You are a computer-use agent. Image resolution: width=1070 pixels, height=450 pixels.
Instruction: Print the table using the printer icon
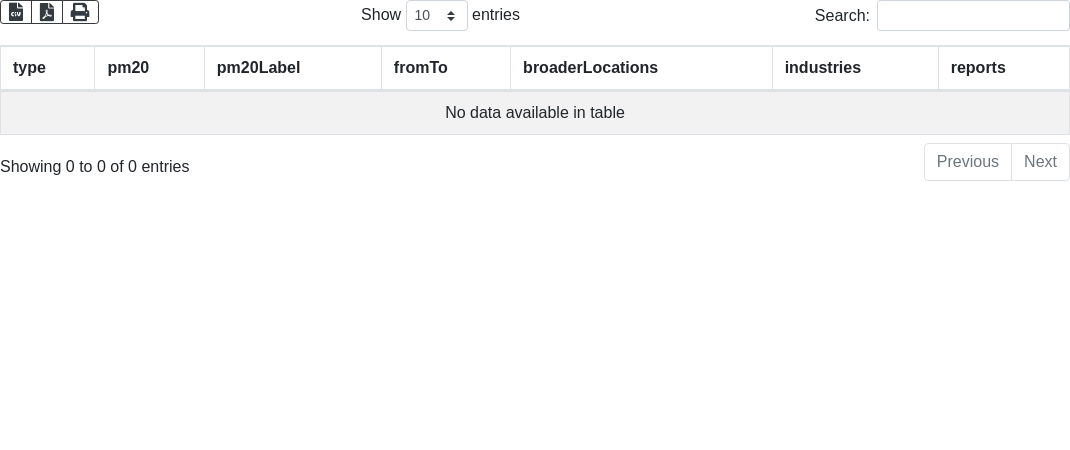coord(80,12)
